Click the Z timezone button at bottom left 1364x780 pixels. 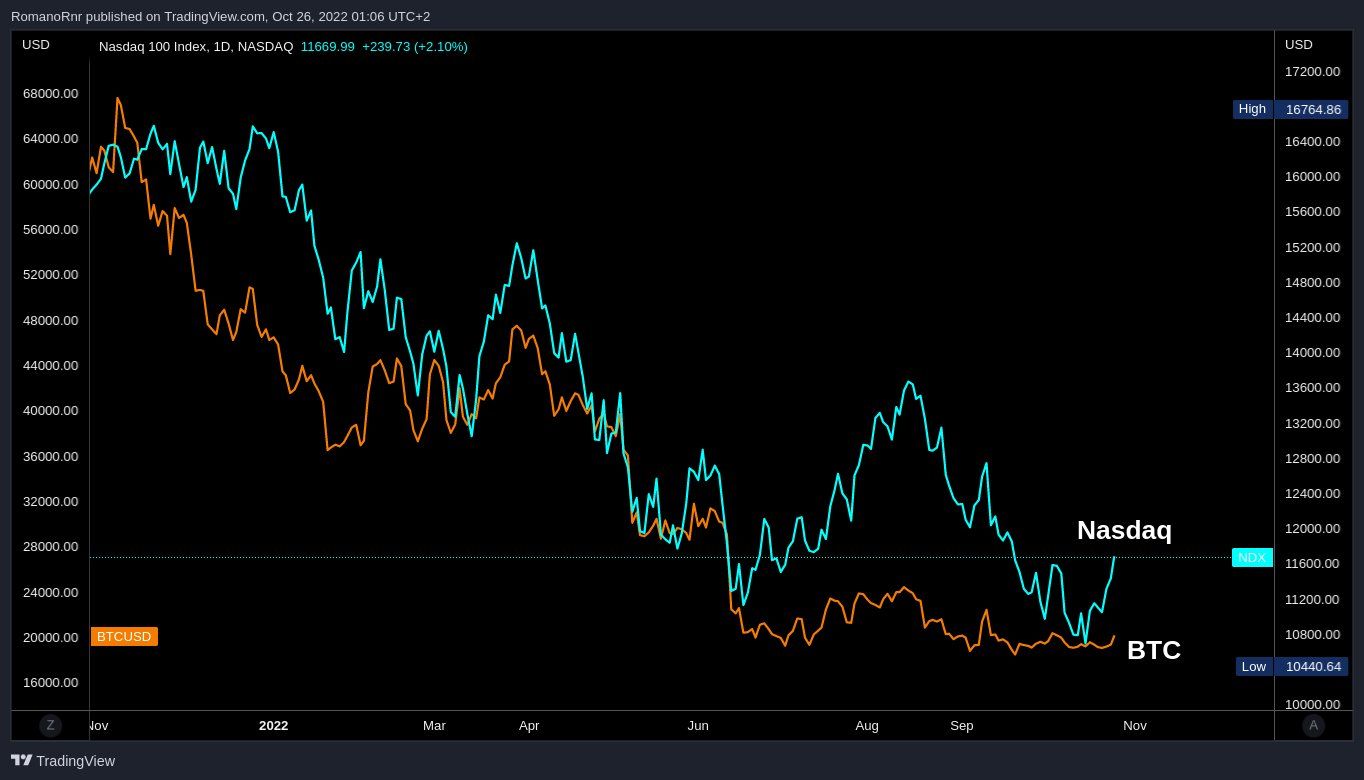50,726
